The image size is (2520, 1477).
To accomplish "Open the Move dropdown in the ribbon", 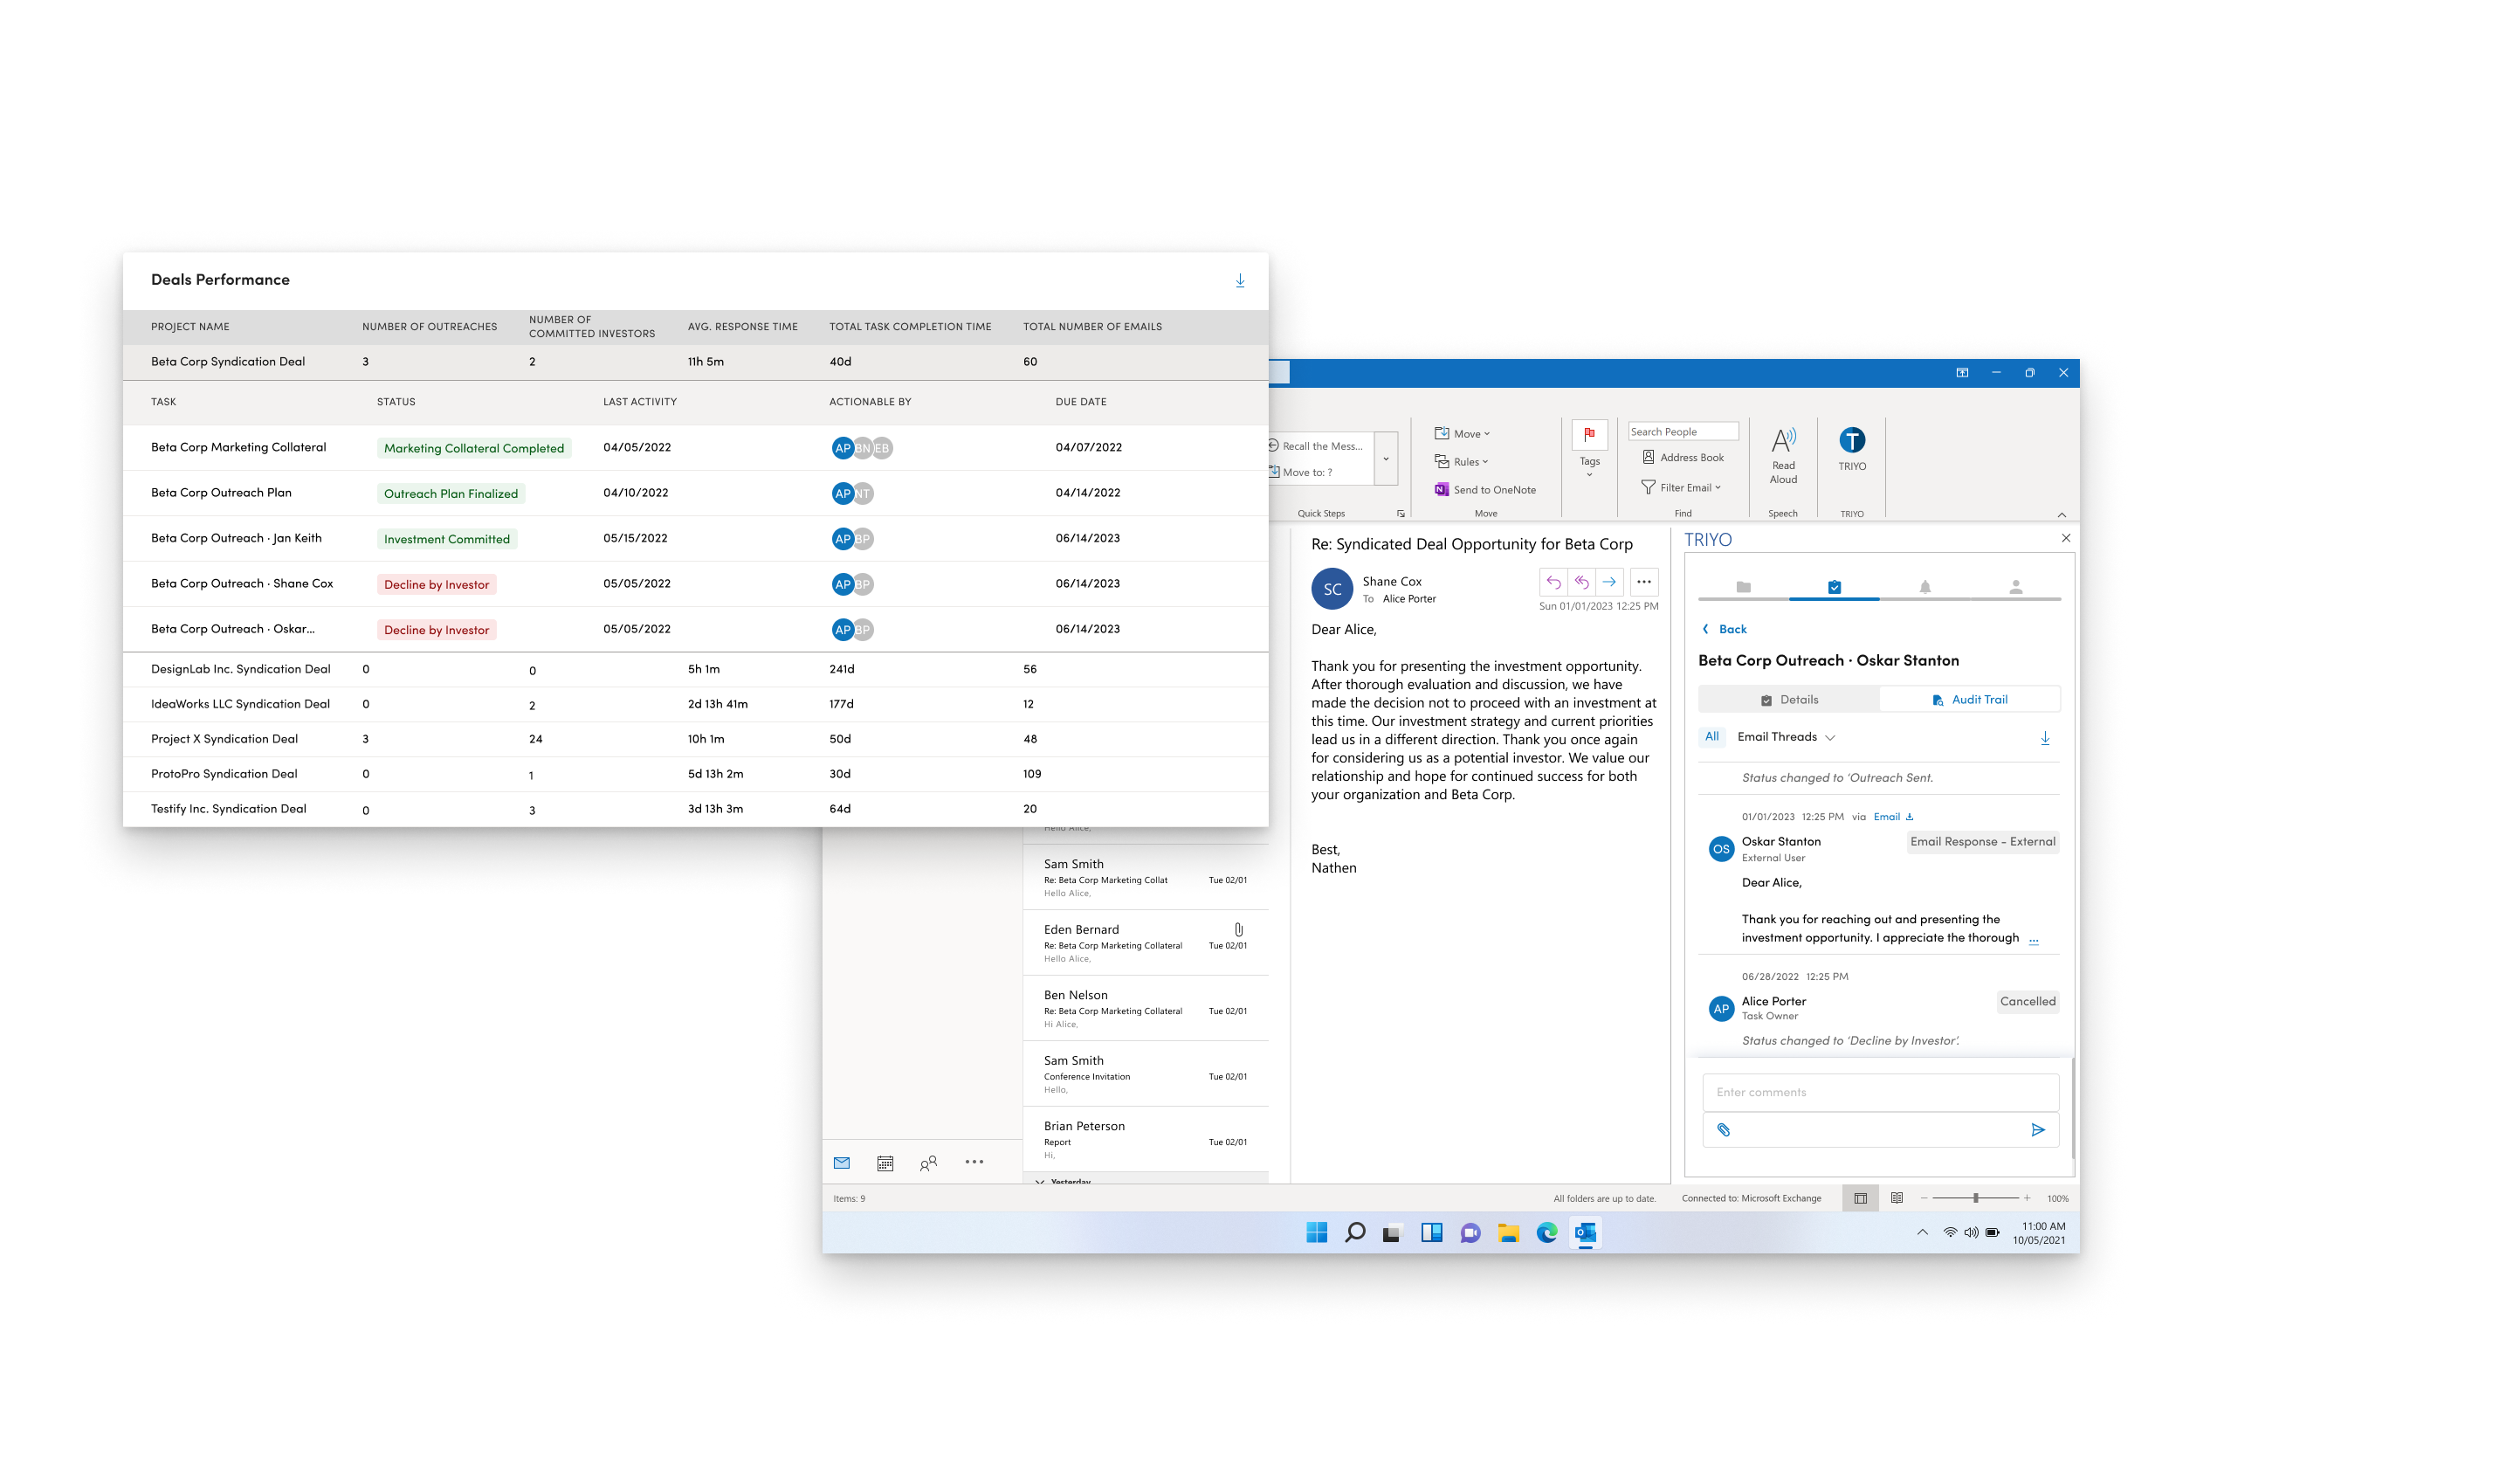I will 1462,434.
